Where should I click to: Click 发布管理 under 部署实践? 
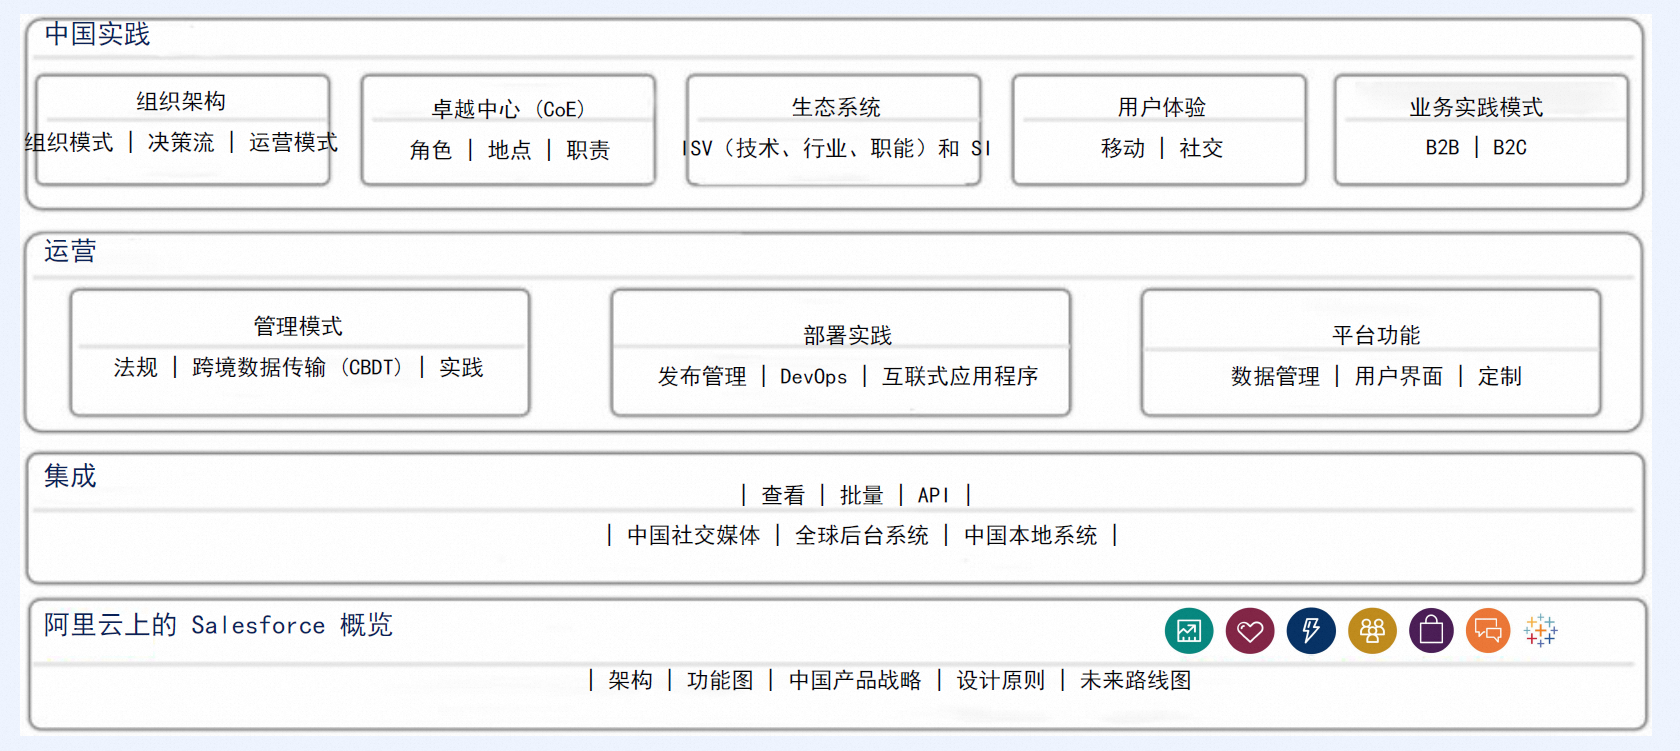[x=702, y=376]
